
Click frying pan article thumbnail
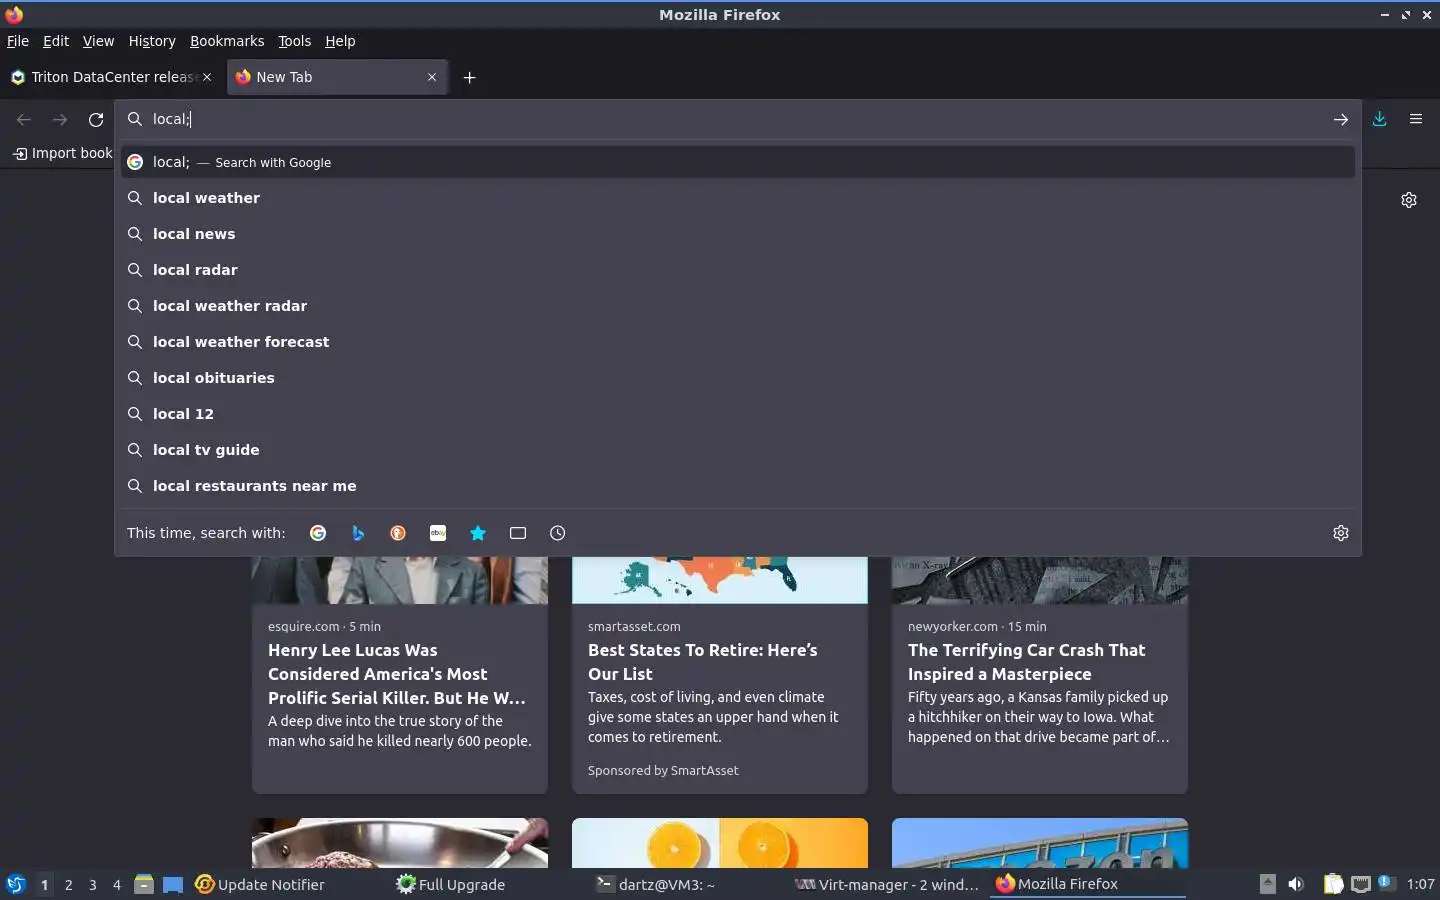coord(400,843)
